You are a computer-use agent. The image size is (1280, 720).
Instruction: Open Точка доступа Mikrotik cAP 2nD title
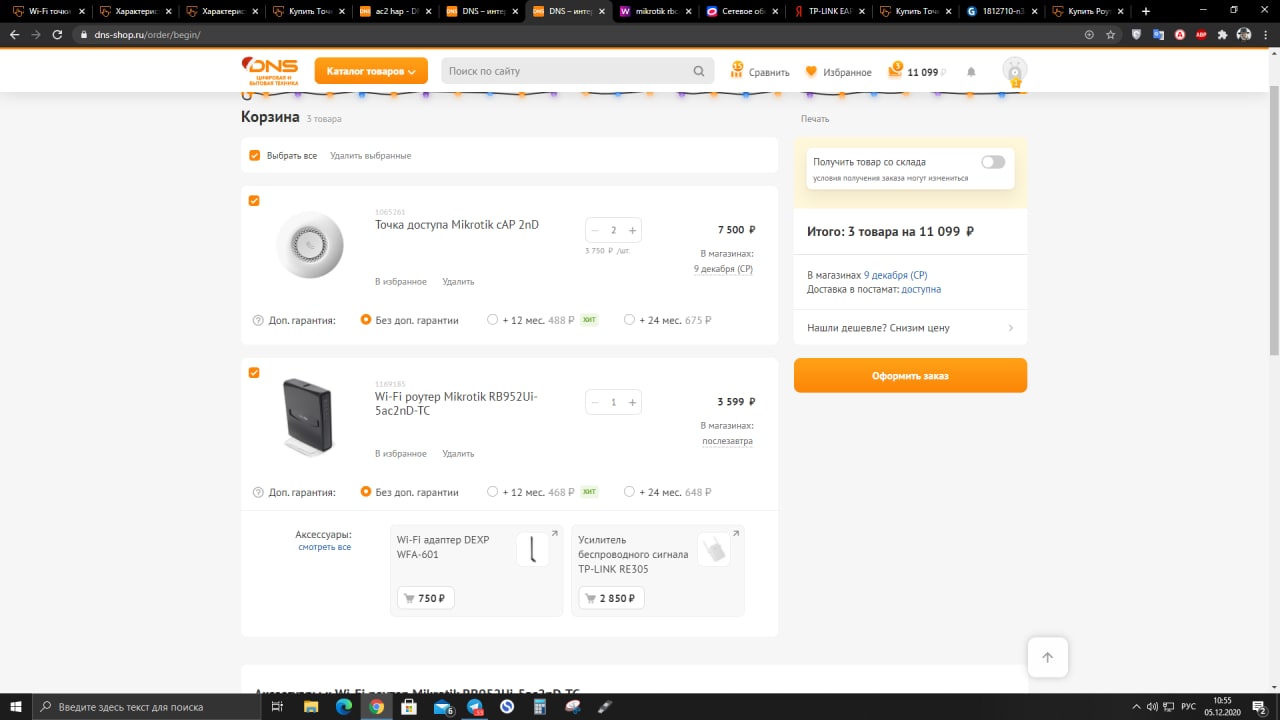pos(457,225)
